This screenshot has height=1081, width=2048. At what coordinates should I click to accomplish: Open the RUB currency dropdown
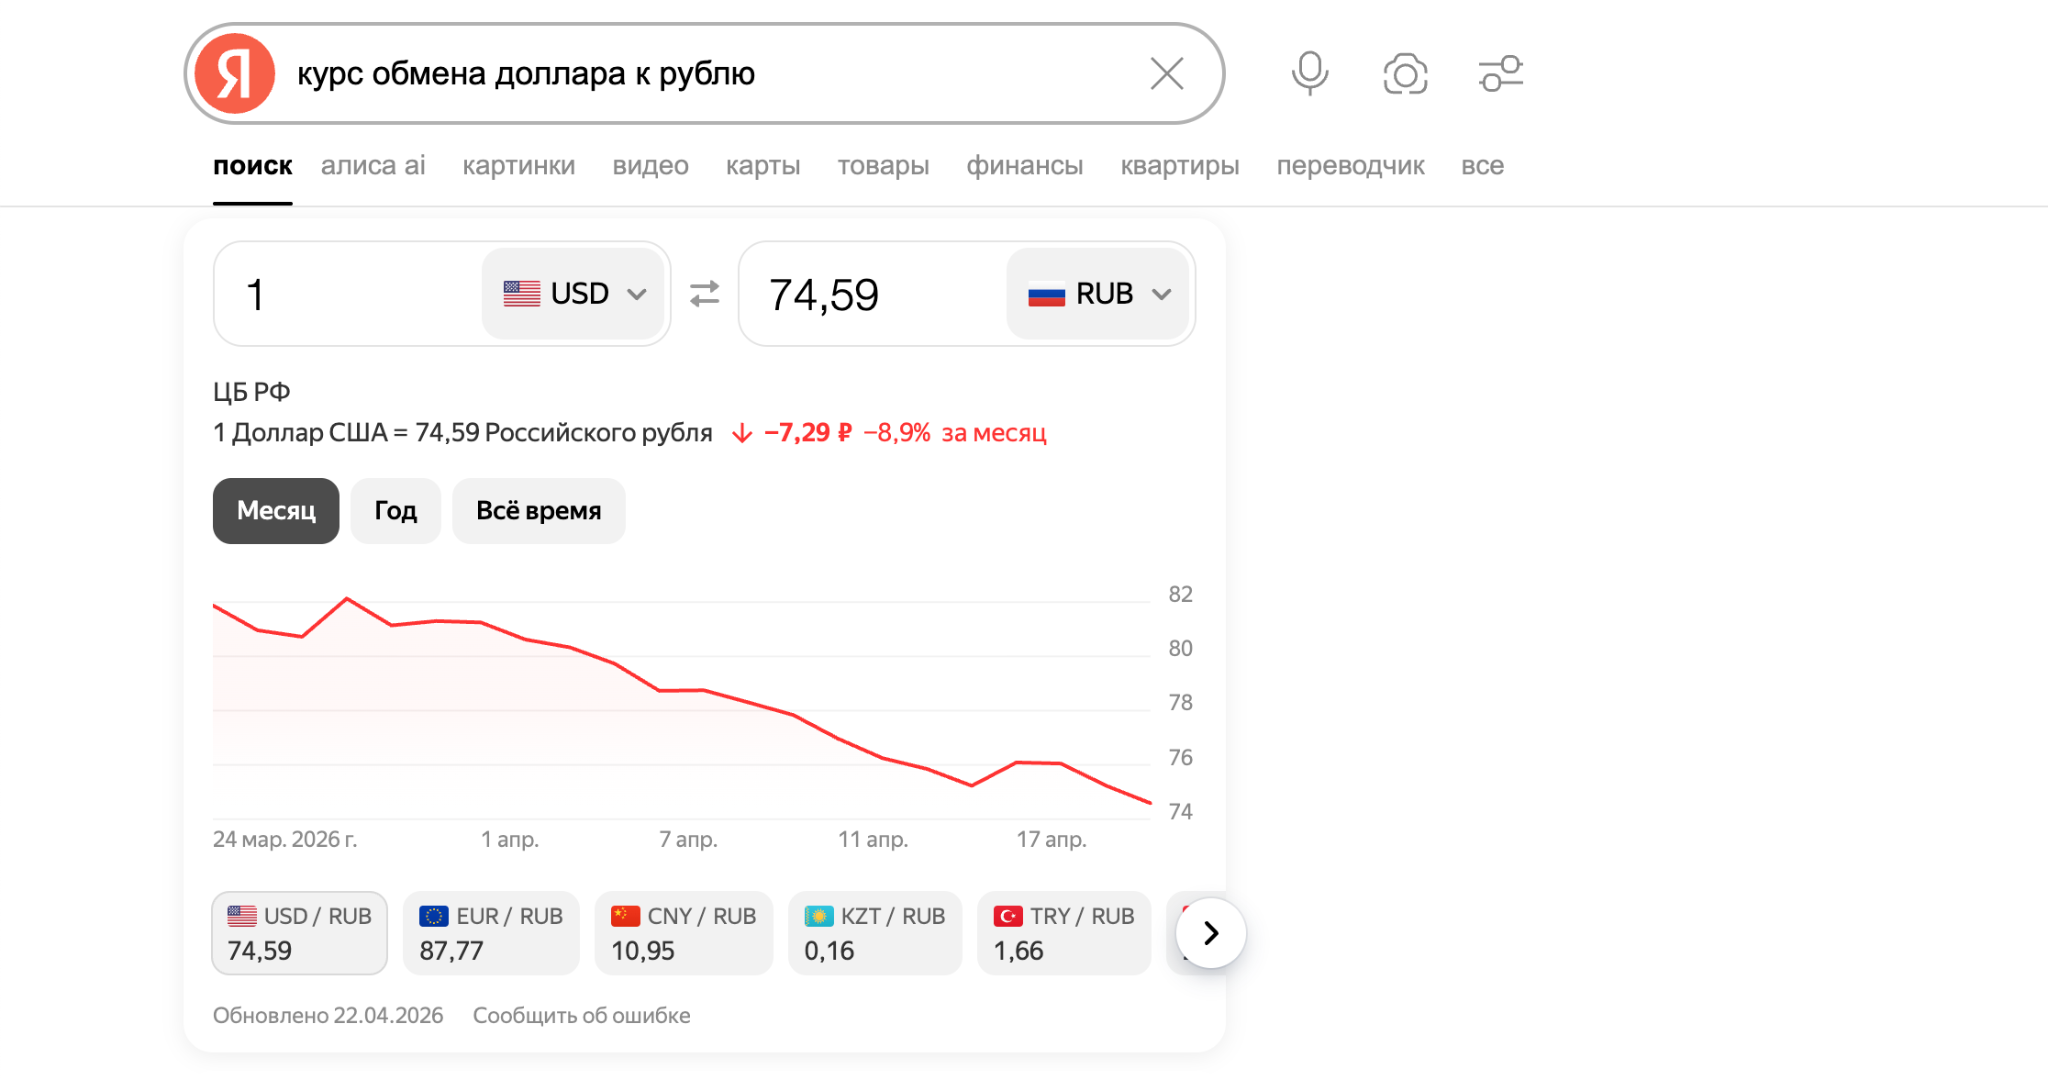pos(1098,294)
